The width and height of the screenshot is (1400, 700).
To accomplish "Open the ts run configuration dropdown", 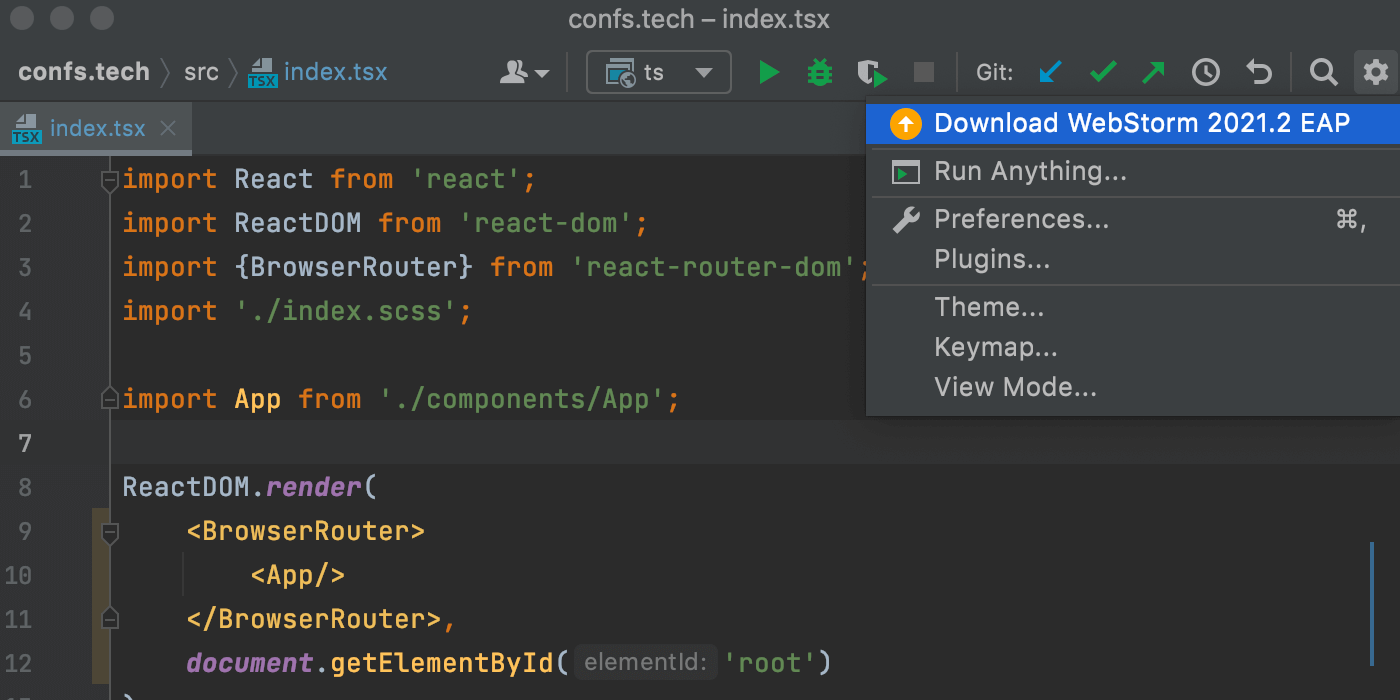I will (x=658, y=71).
